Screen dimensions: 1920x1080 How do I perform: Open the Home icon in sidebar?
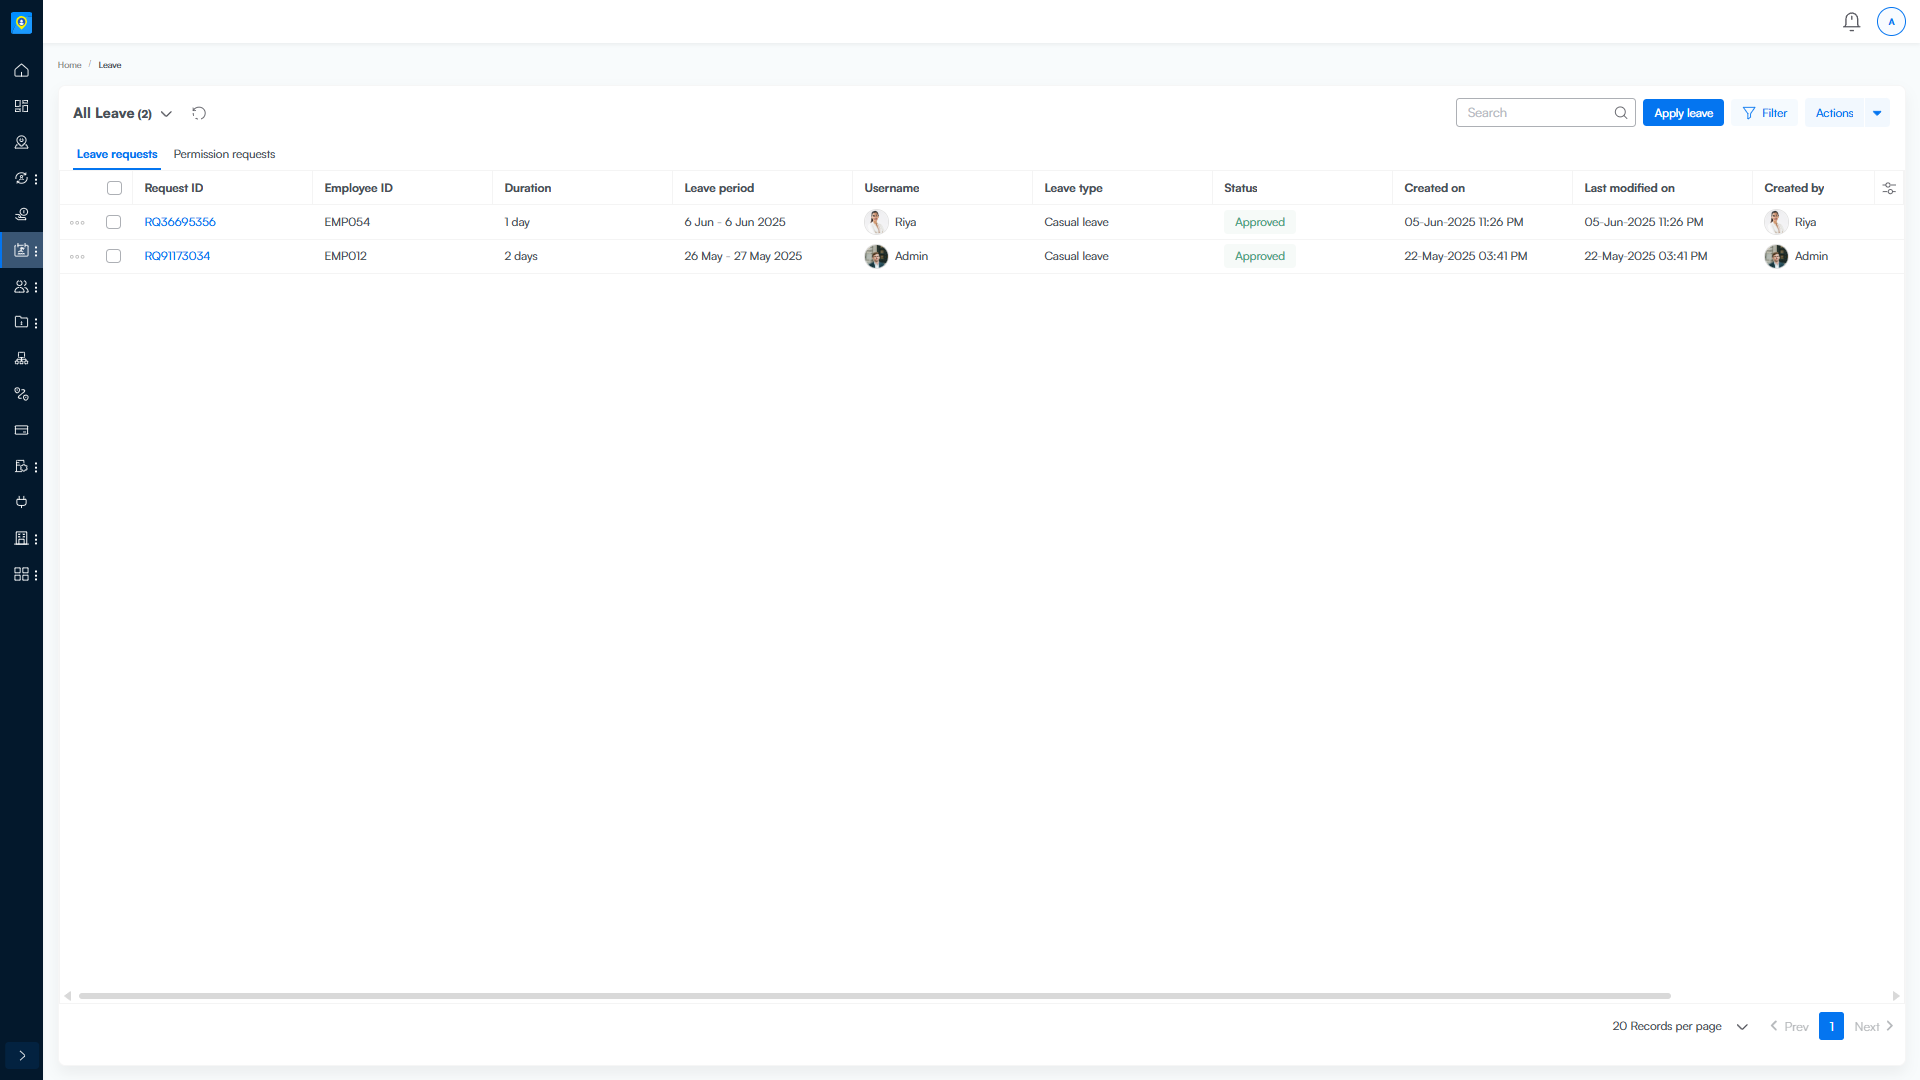21,70
